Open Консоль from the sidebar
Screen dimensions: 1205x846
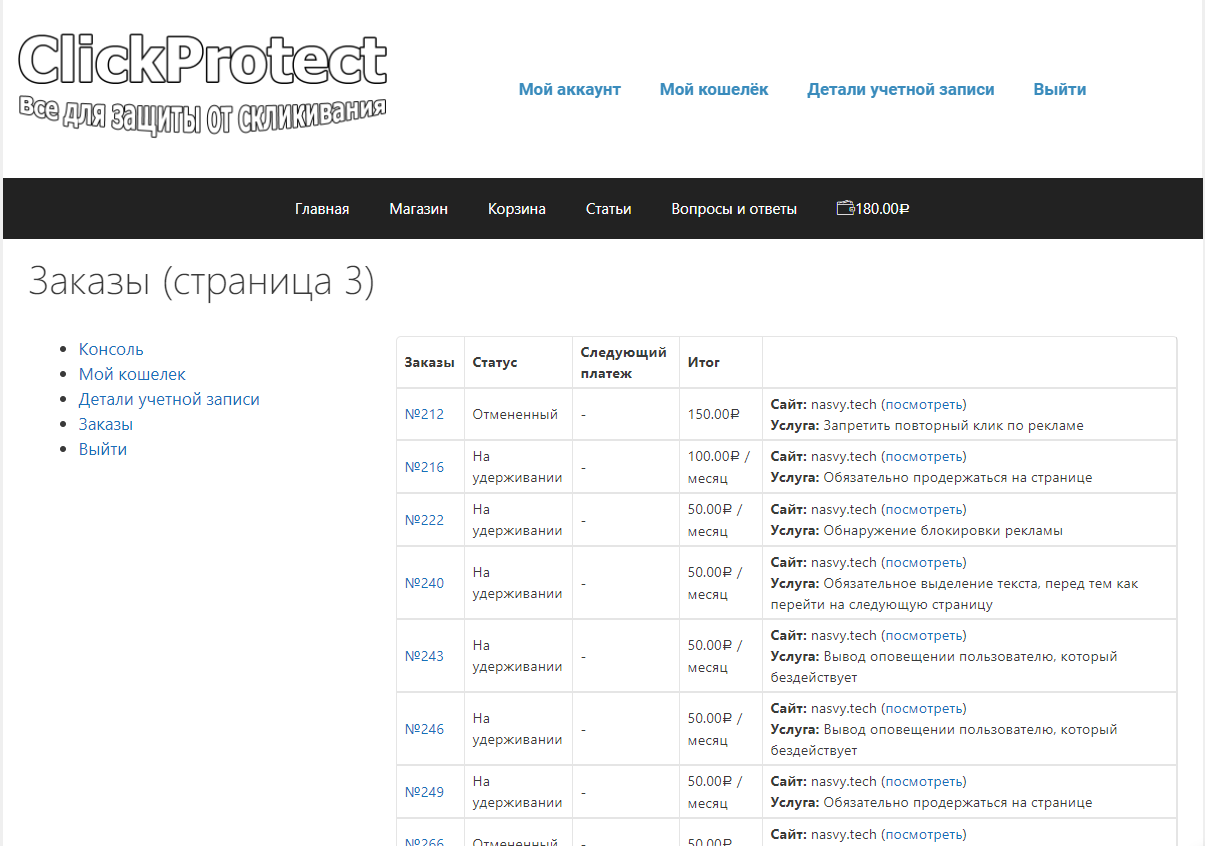tap(111, 349)
